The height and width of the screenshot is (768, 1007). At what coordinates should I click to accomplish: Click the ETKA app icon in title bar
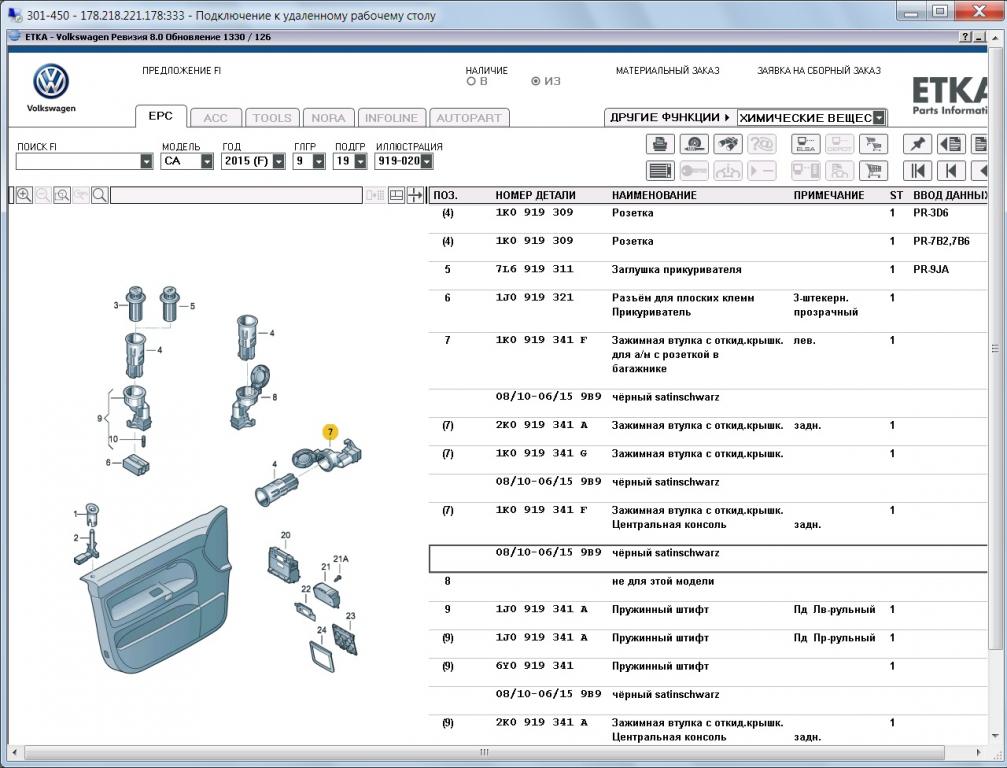pyautogui.click(x=15, y=36)
